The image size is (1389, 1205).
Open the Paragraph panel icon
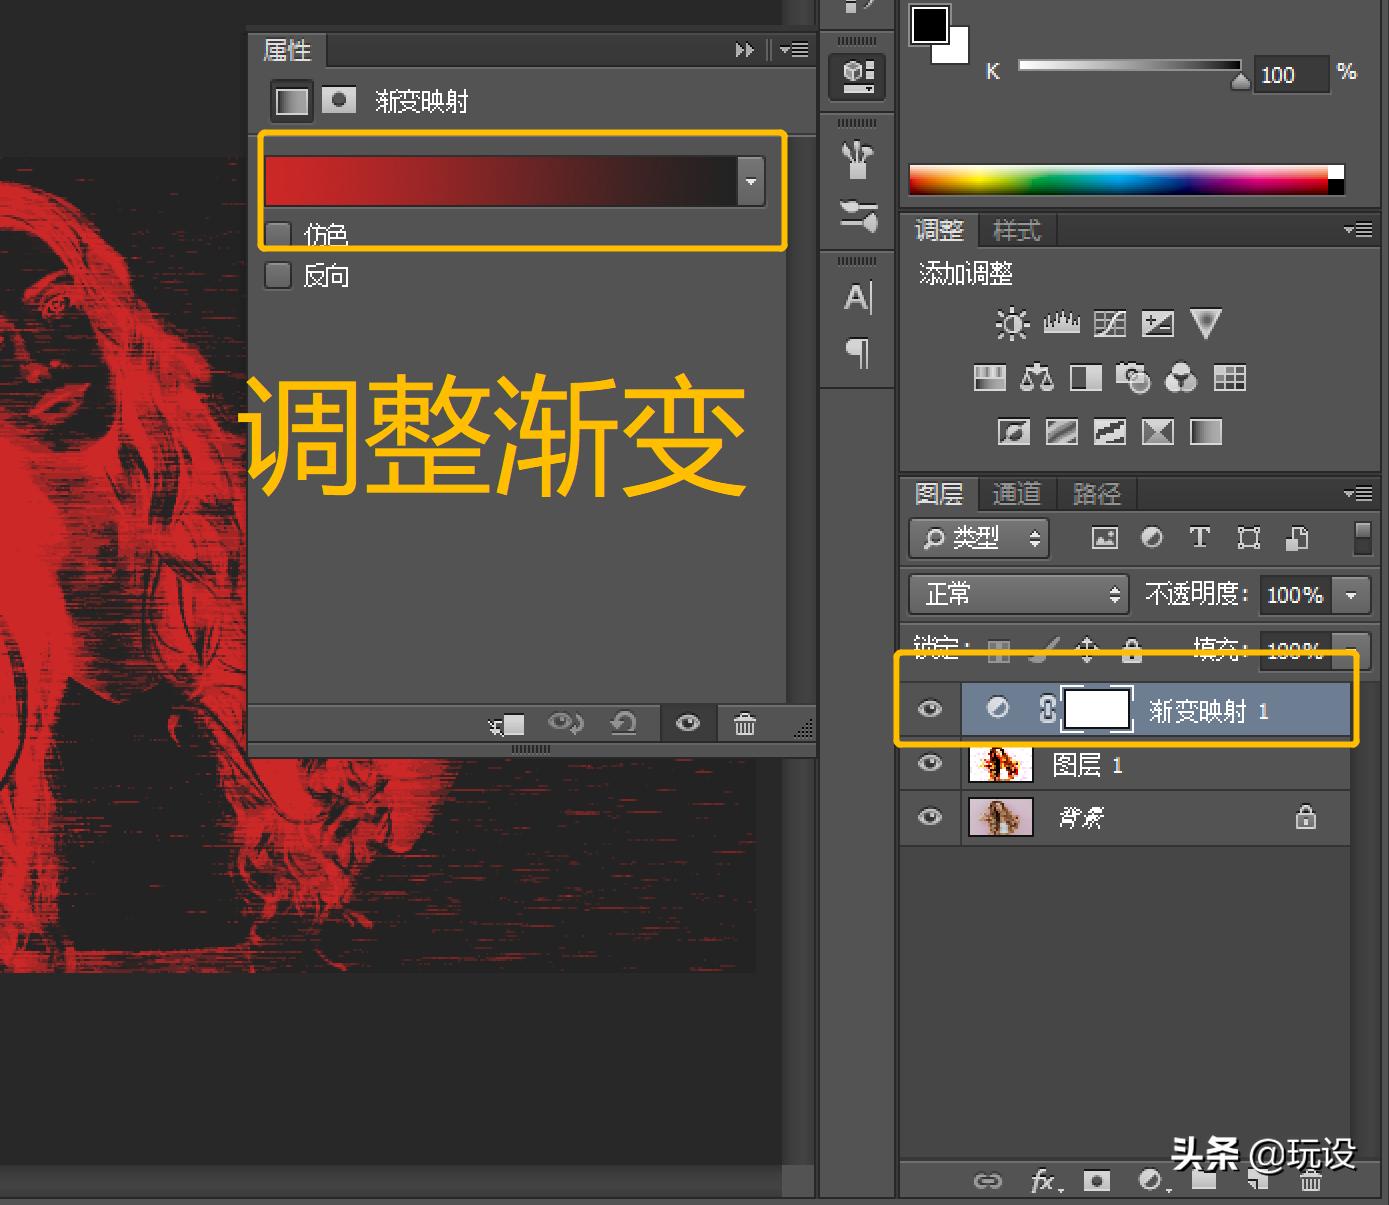pyautogui.click(x=857, y=352)
